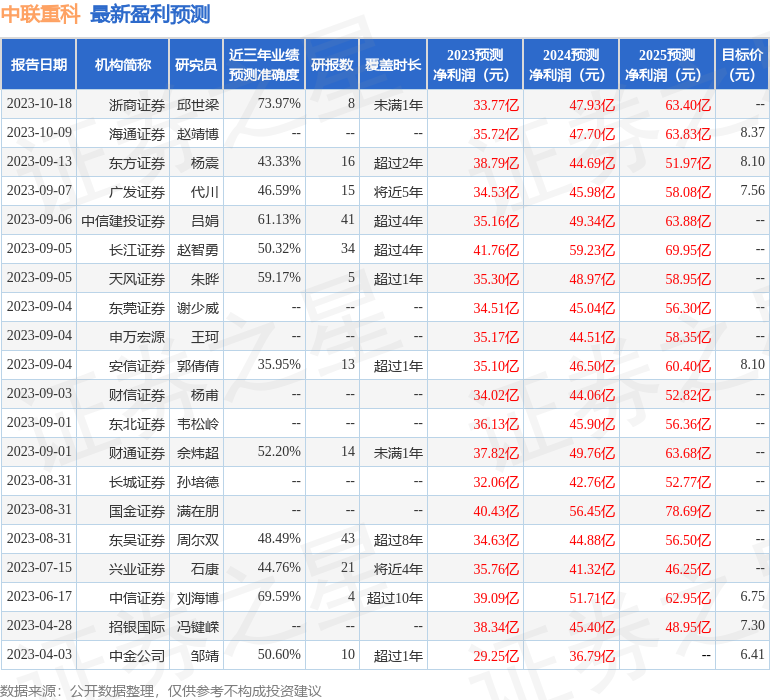This screenshot has height=700, width=770.
Task: Click the 最新盈利预测 heading
Action: (150, 14)
